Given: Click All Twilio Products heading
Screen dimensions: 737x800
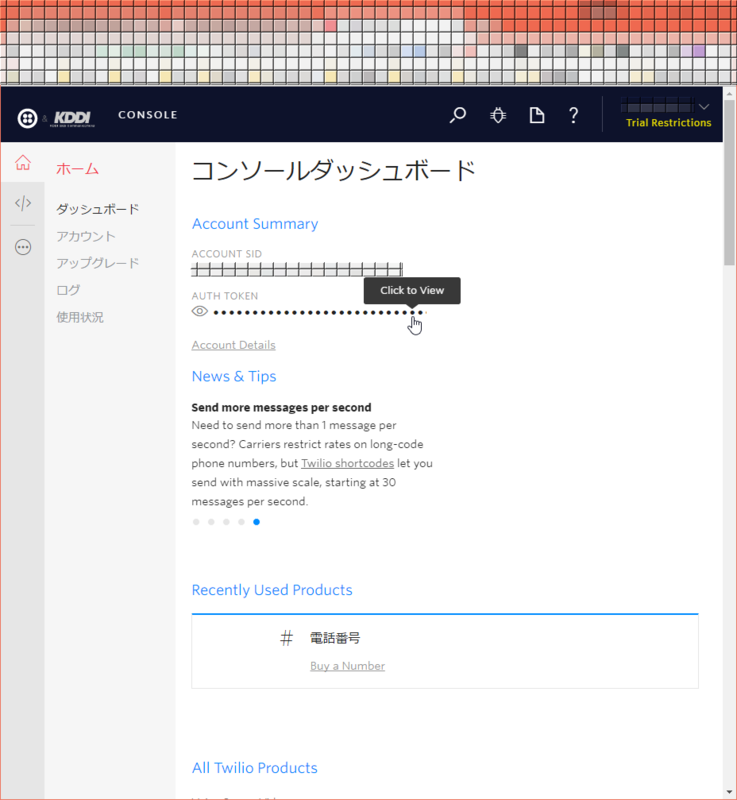Looking at the screenshot, I should [255, 768].
